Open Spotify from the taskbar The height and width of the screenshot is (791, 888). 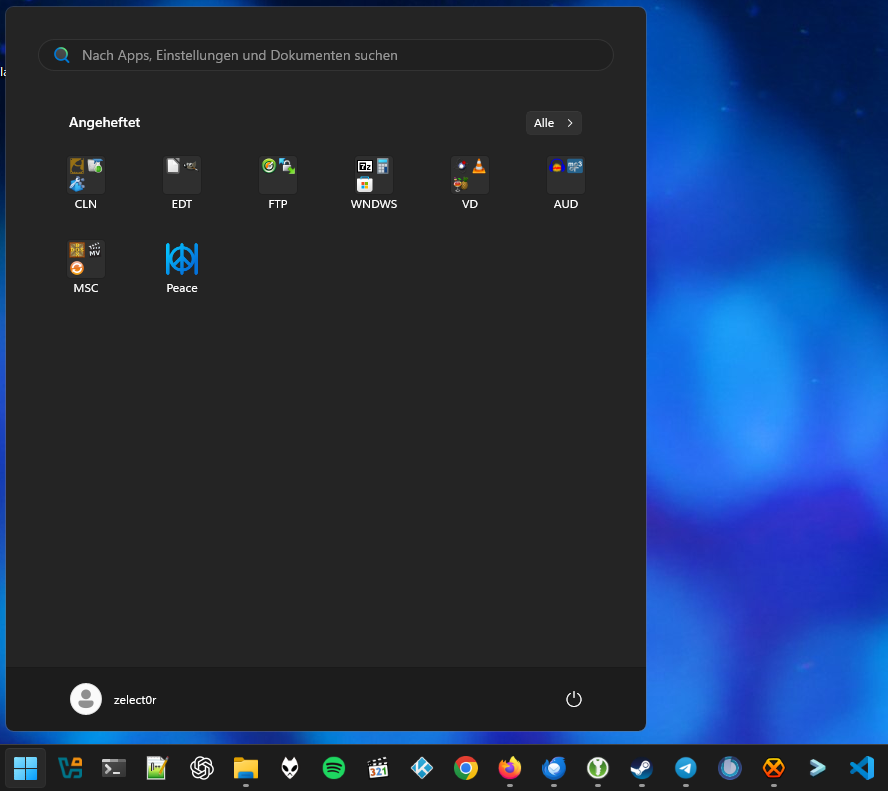tap(334, 768)
